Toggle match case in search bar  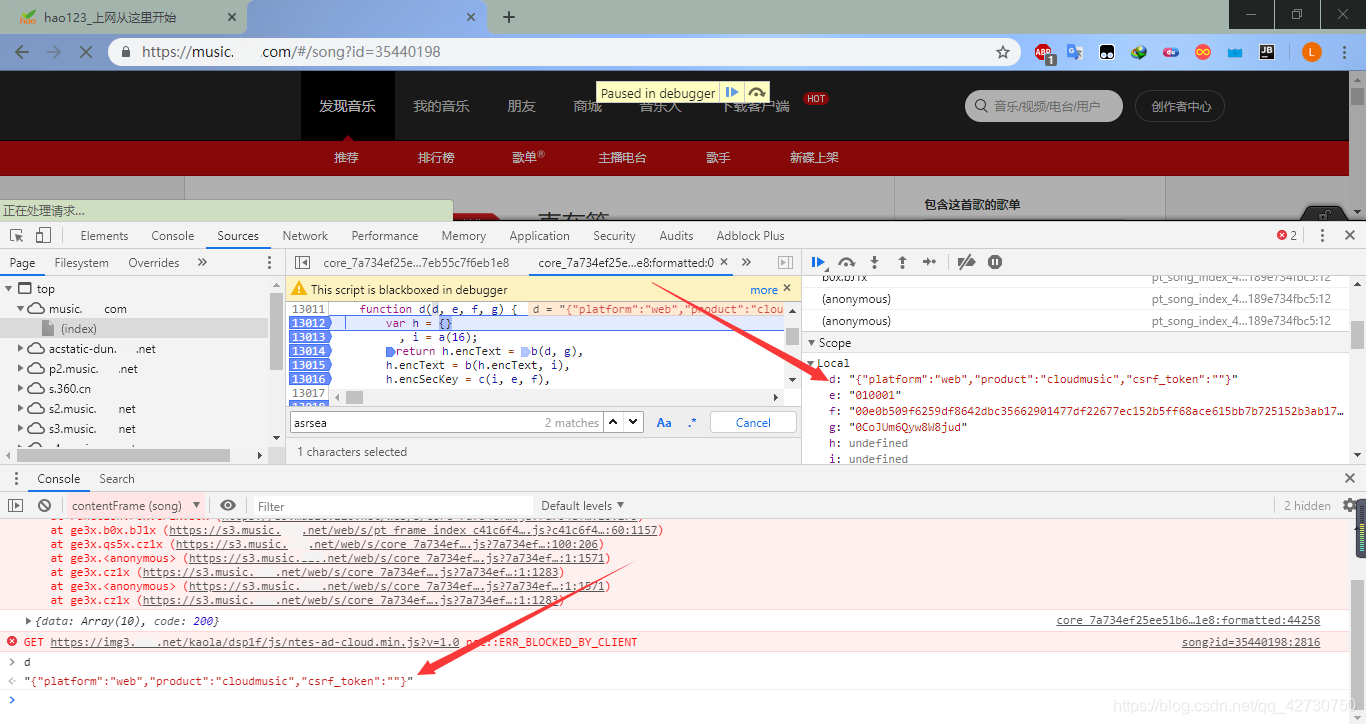[x=664, y=423]
